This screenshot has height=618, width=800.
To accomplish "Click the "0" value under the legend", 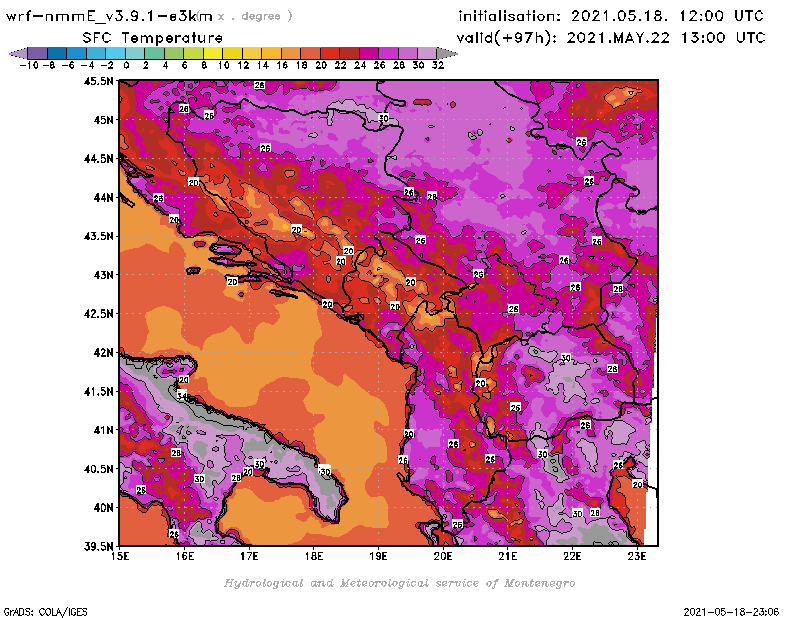I will pyautogui.click(x=126, y=65).
